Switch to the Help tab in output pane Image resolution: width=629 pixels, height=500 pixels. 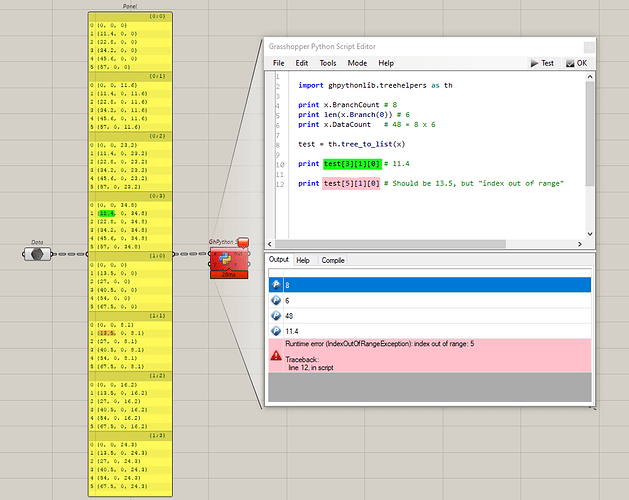click(303, 260)
